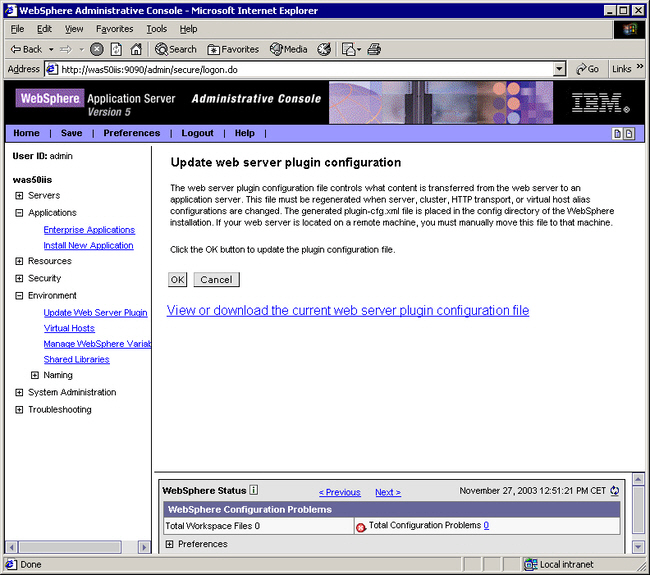Collapse the Applications tree node
This screenshot has height=575, width=650.
tap(19, 213)
